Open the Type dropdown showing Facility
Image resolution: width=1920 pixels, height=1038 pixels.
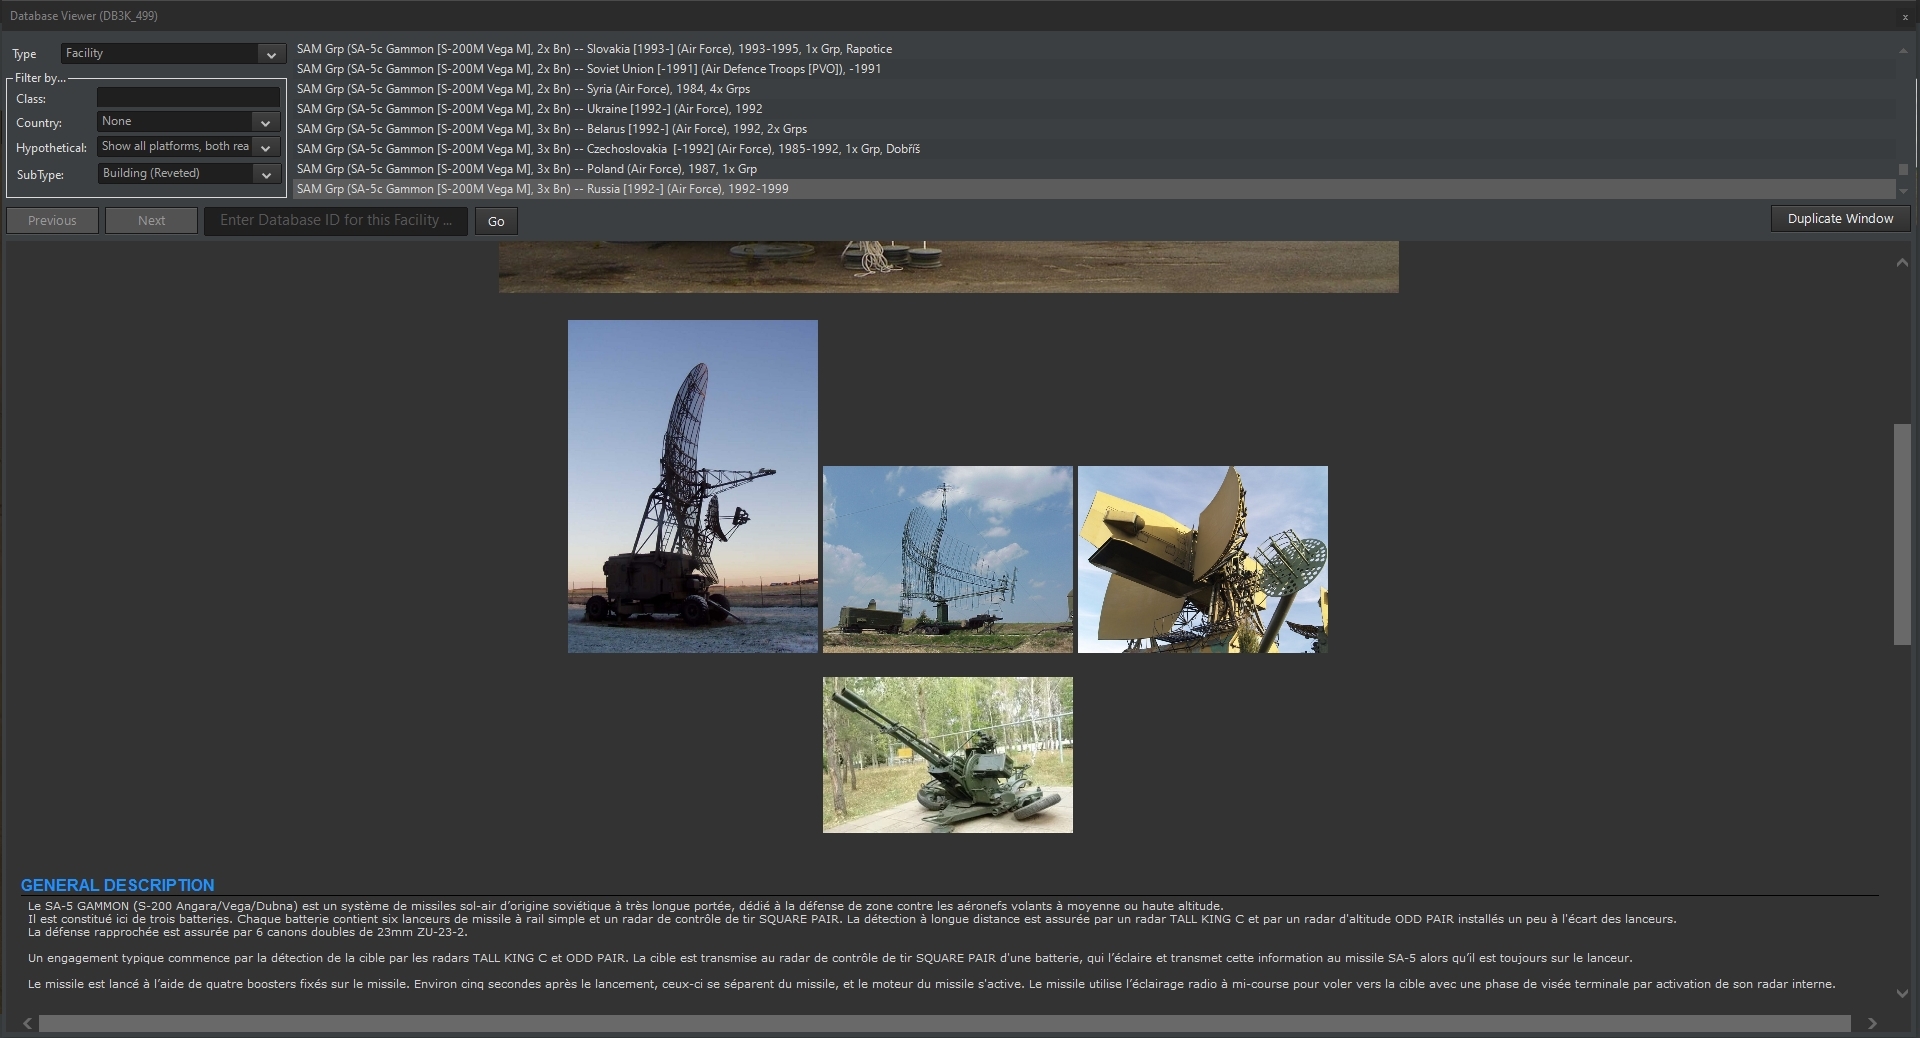pos(171,54)
